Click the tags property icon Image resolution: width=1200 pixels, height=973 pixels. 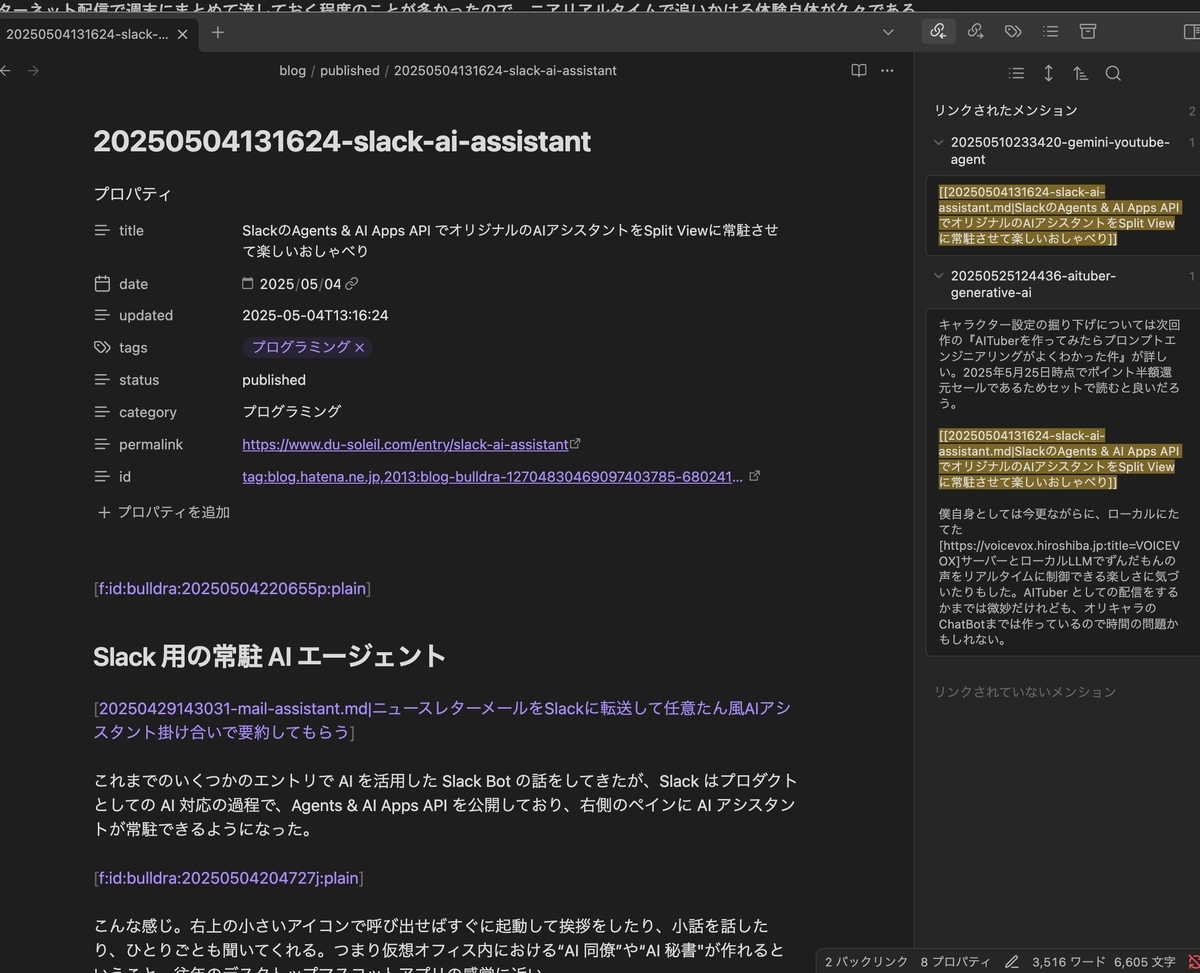point(101,347)
